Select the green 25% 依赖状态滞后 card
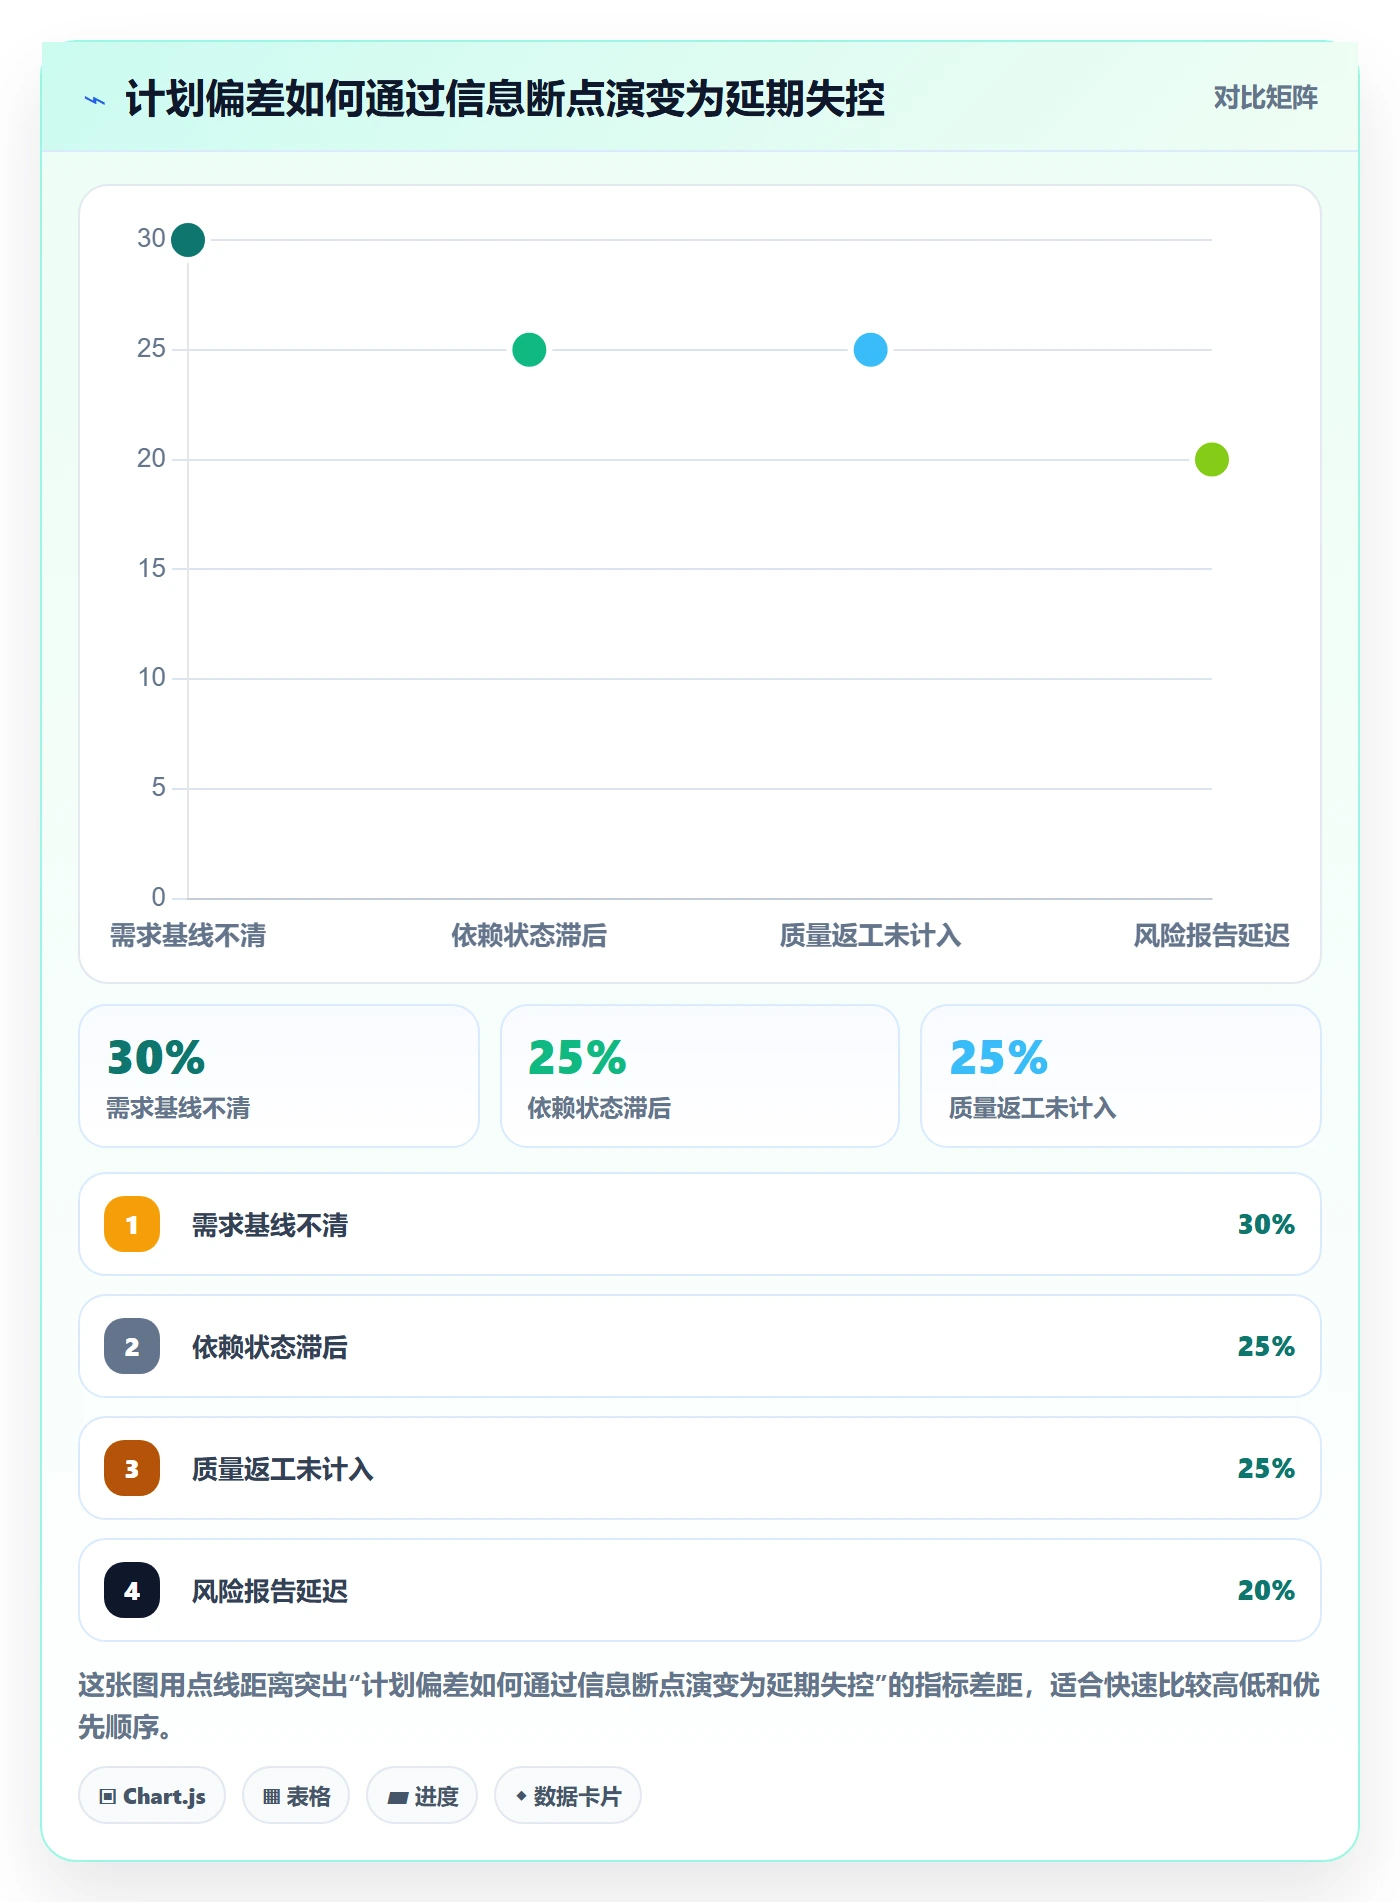This screenshot has width=1400, height=1902. pyautogui.click(x=700, y=1076)
